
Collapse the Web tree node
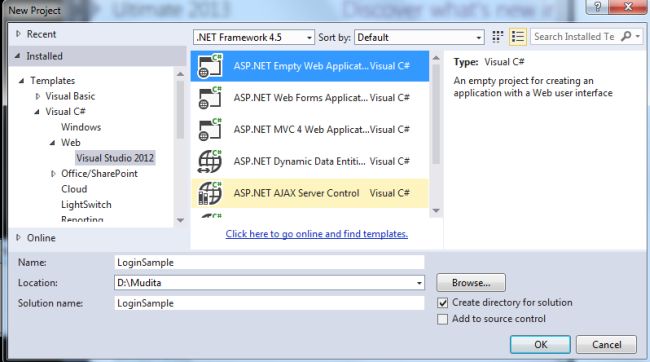[x=52, y=143]
